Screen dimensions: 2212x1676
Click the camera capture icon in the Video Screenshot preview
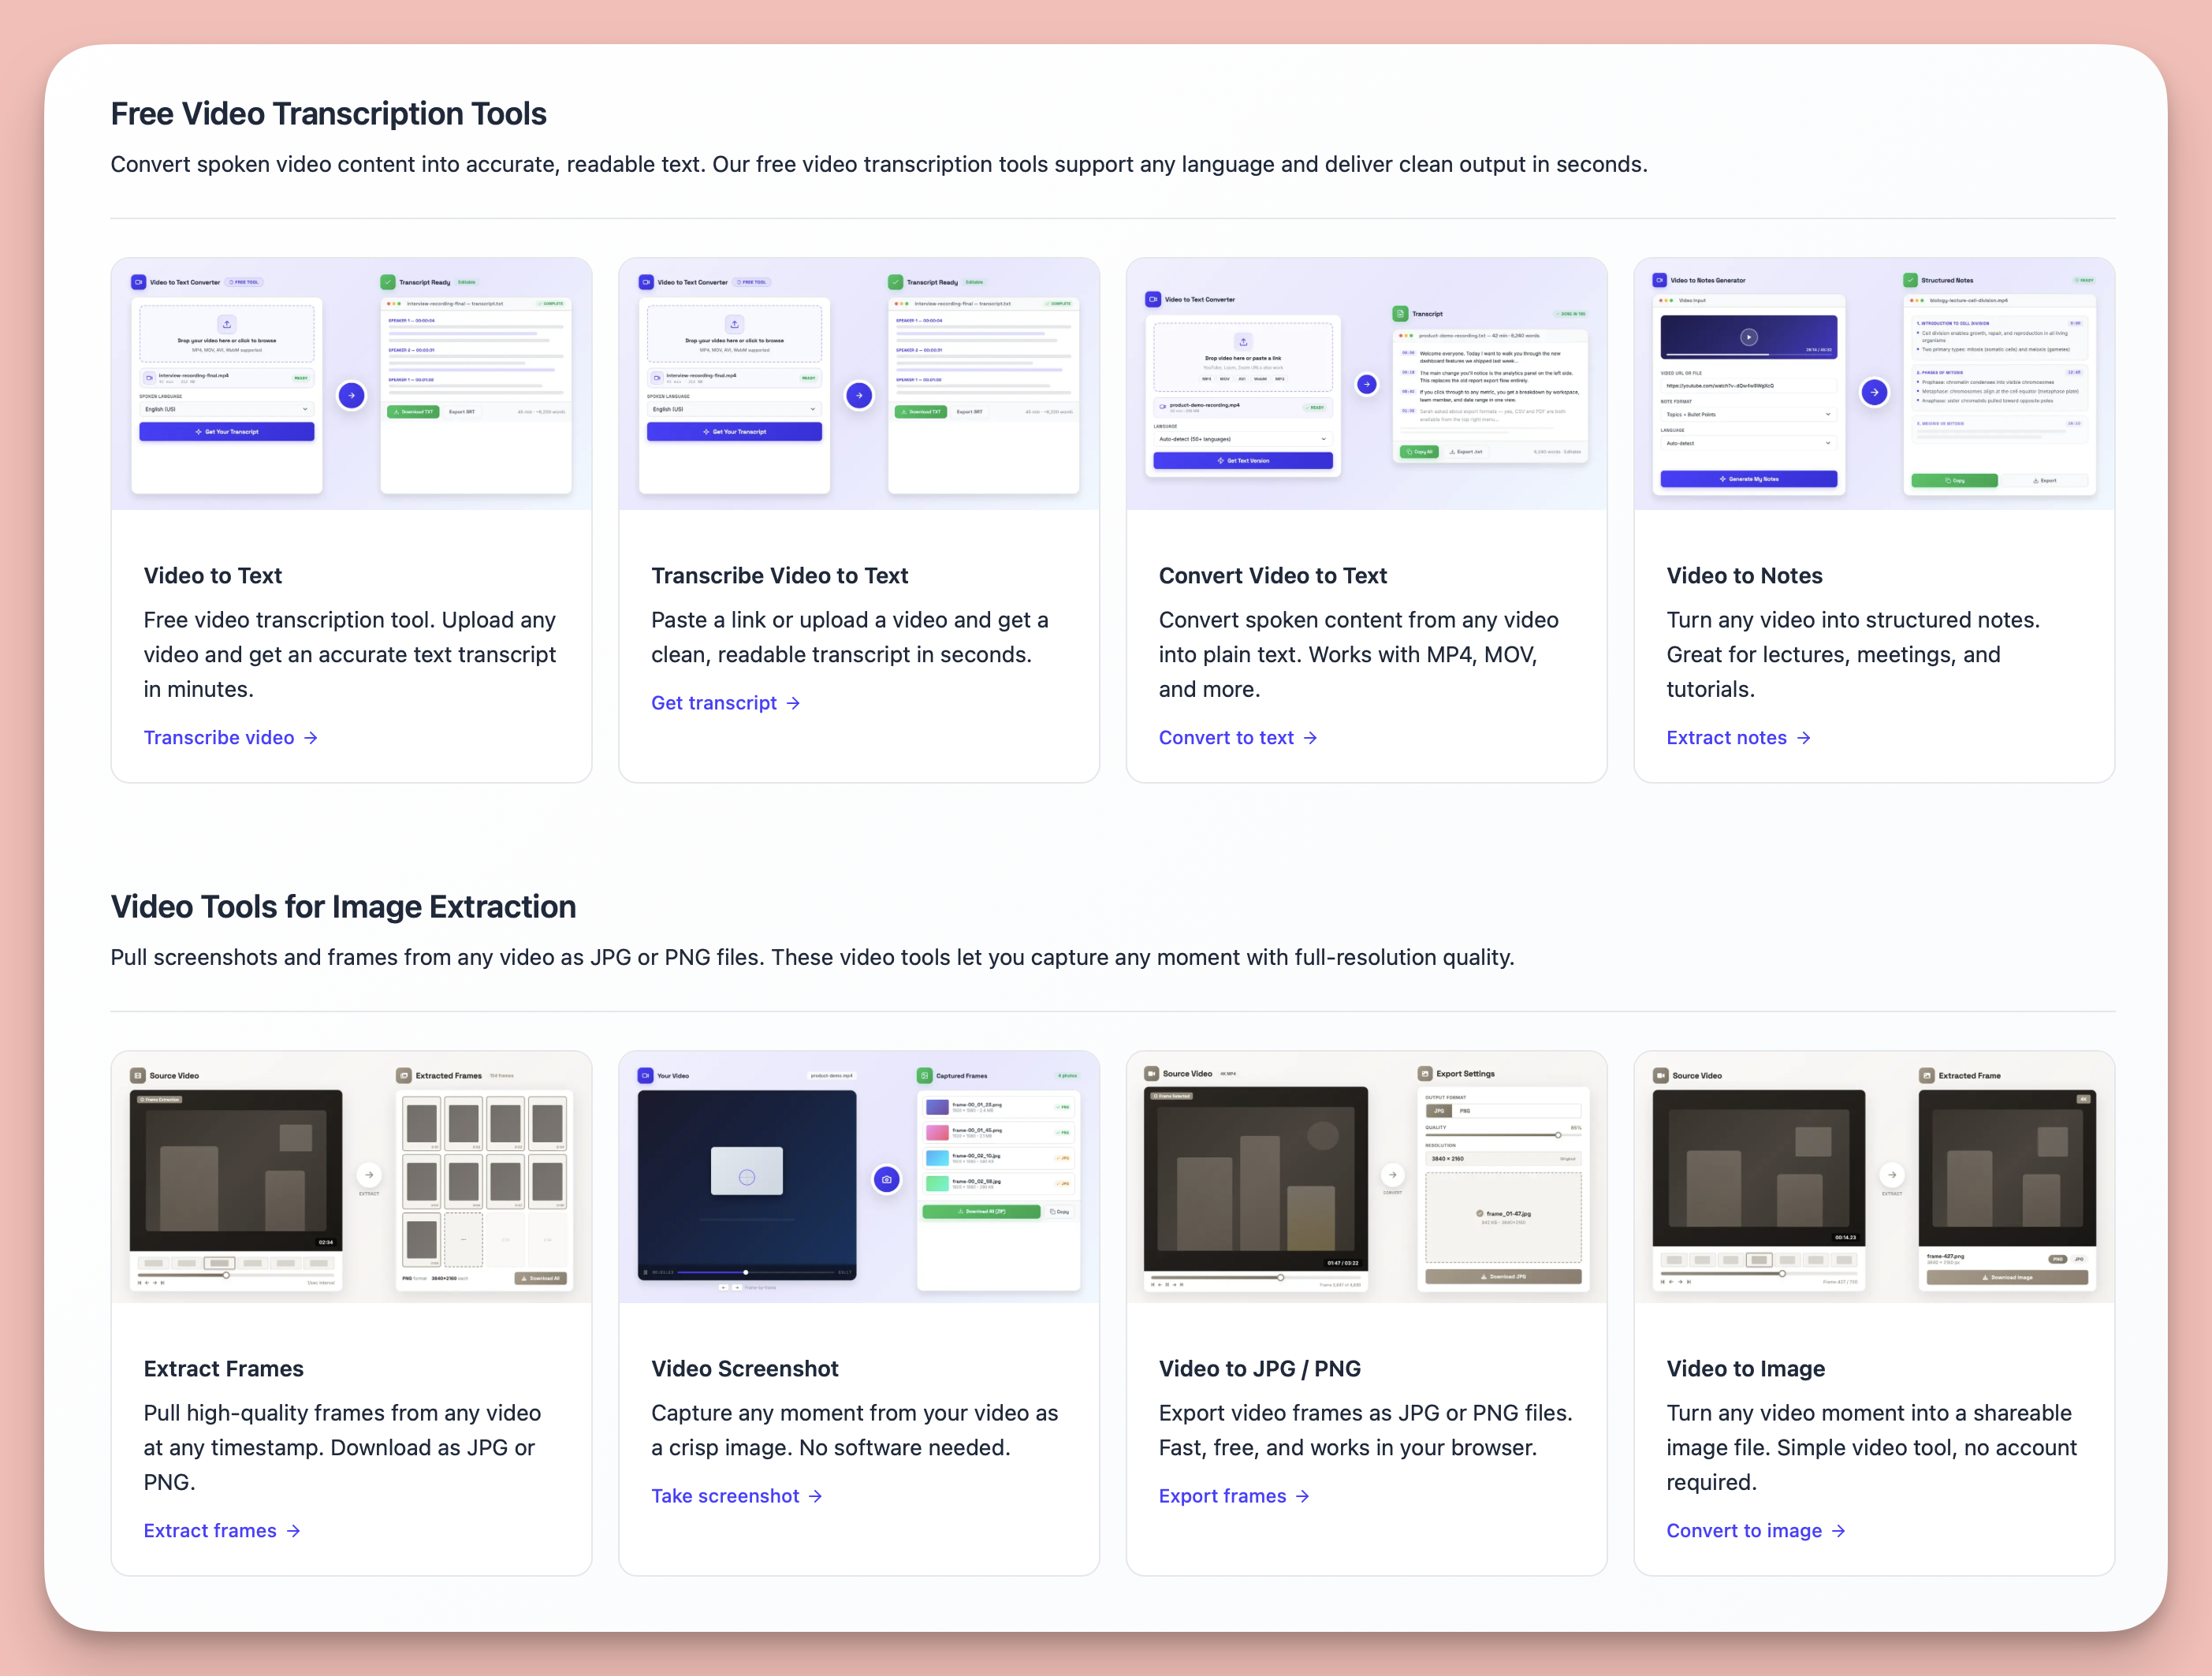(x=886, y=1179)
